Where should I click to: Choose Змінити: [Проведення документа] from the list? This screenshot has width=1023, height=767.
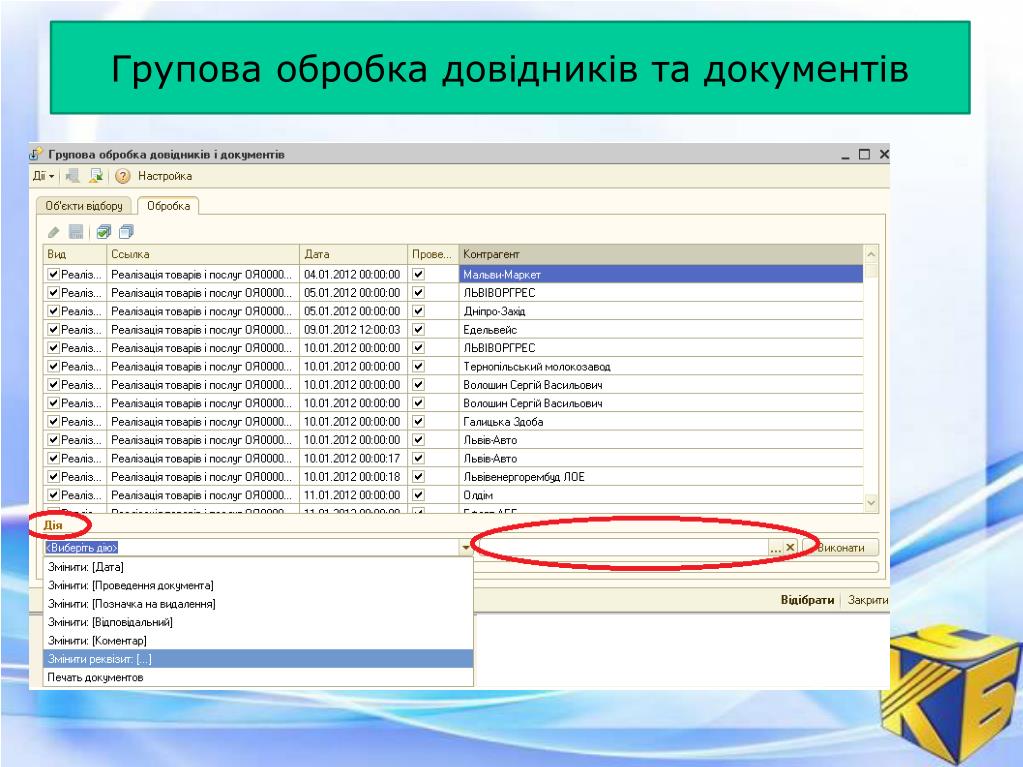click(258, 586)
